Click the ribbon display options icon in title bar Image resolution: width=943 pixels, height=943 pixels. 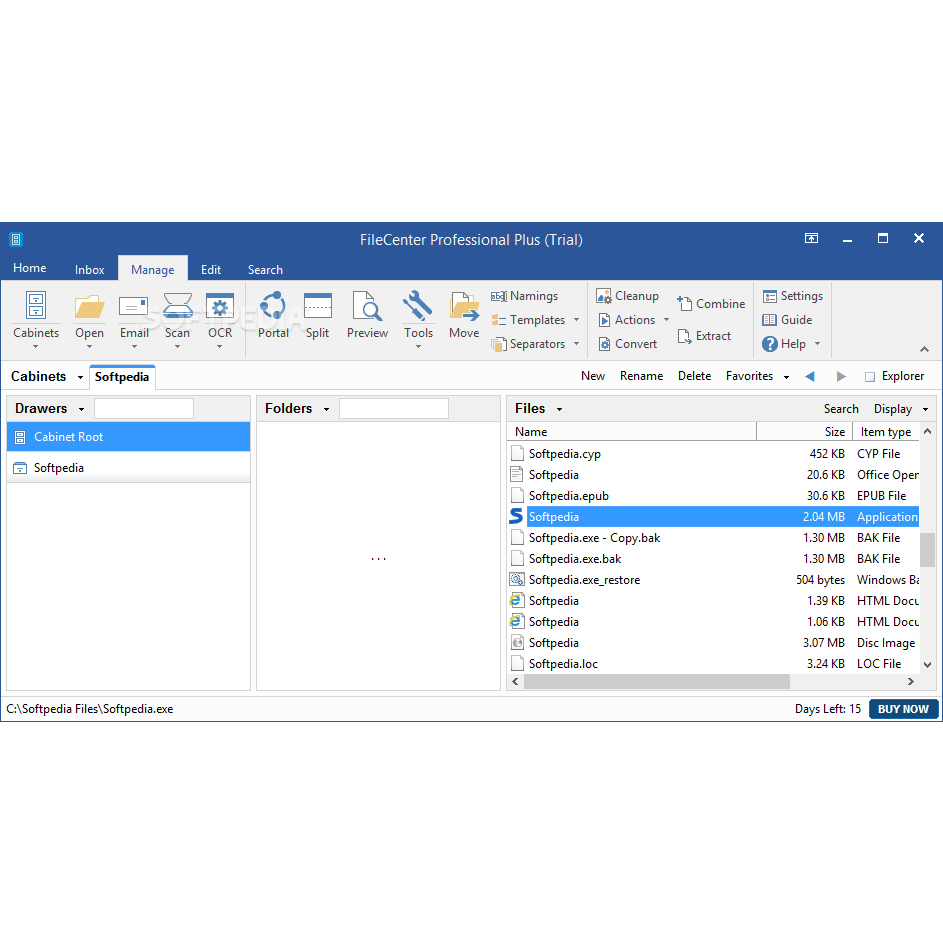(811, 239)
